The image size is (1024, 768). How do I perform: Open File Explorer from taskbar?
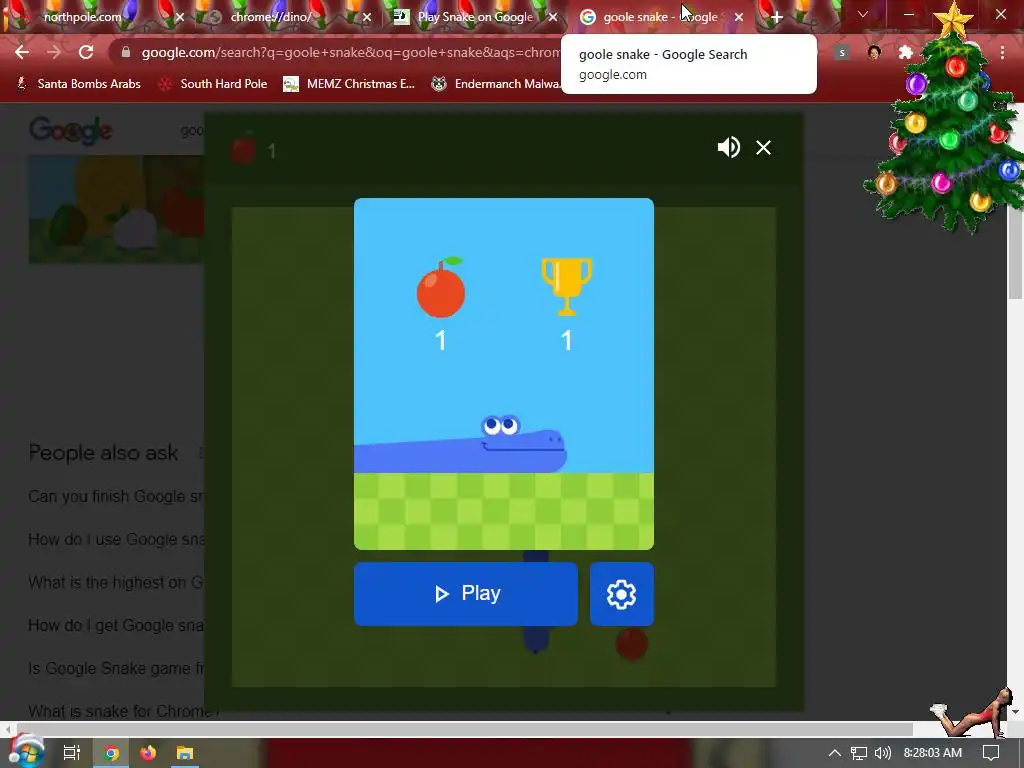(185, 753)
